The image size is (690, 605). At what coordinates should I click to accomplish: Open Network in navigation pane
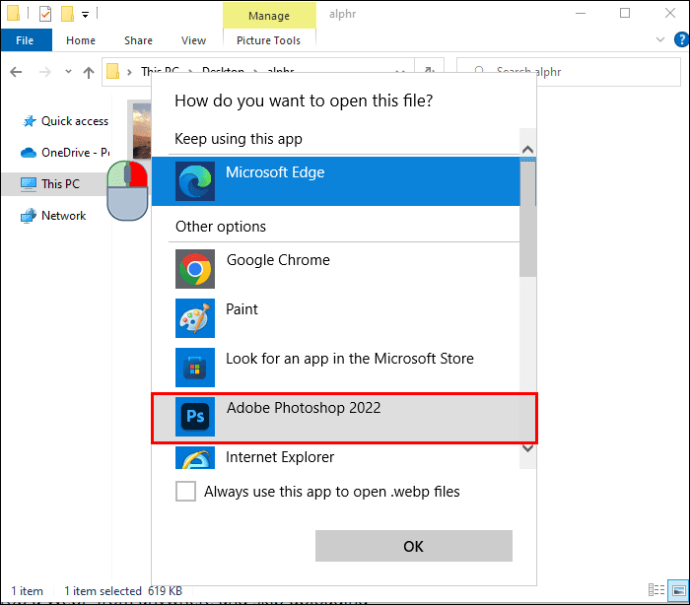[x=53, y=216]
